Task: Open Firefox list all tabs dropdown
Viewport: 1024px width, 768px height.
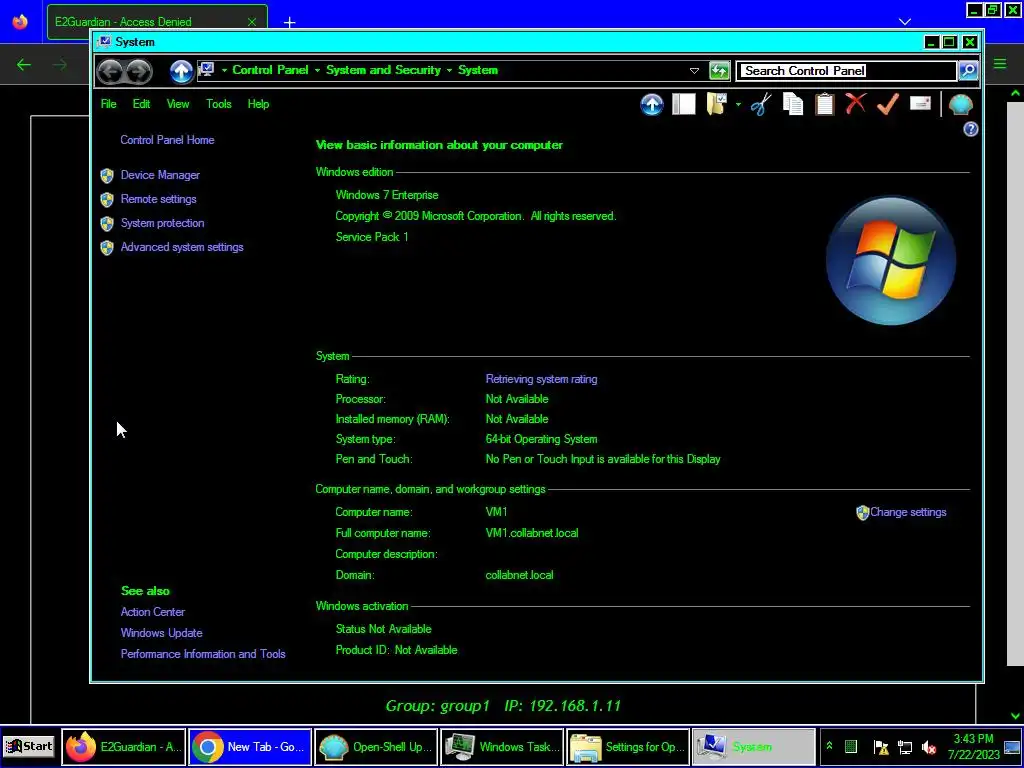Action: coord(904,22)
